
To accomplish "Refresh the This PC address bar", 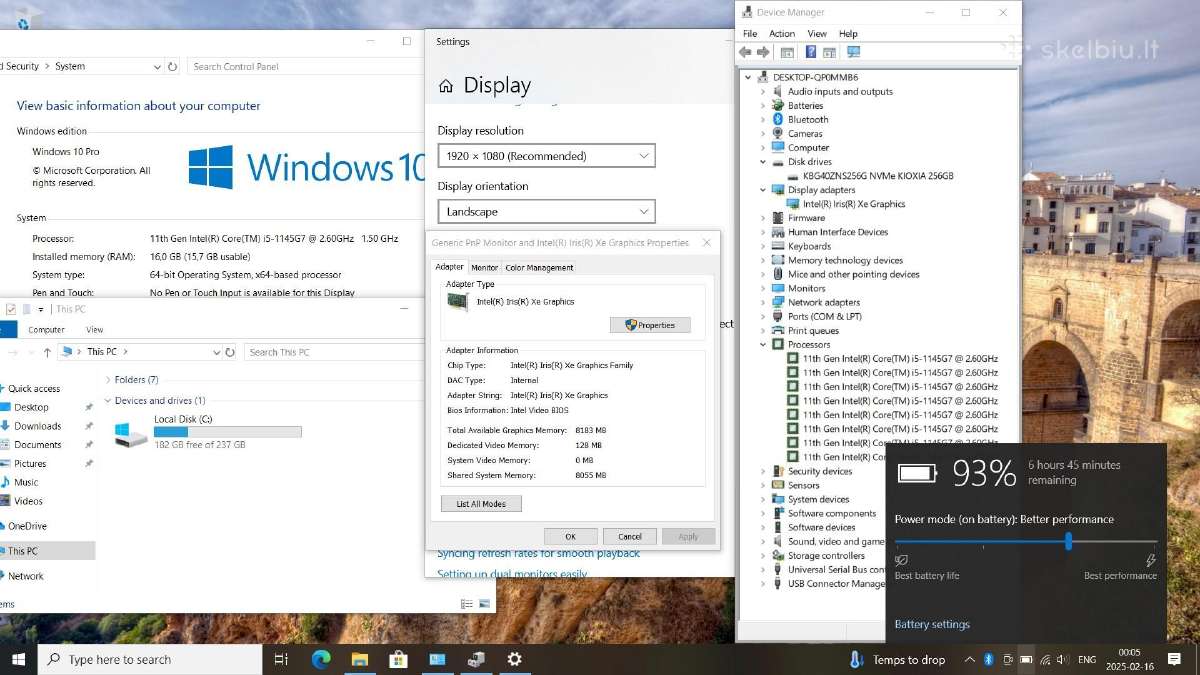I will pyautogui.click(x=230, y=352).
